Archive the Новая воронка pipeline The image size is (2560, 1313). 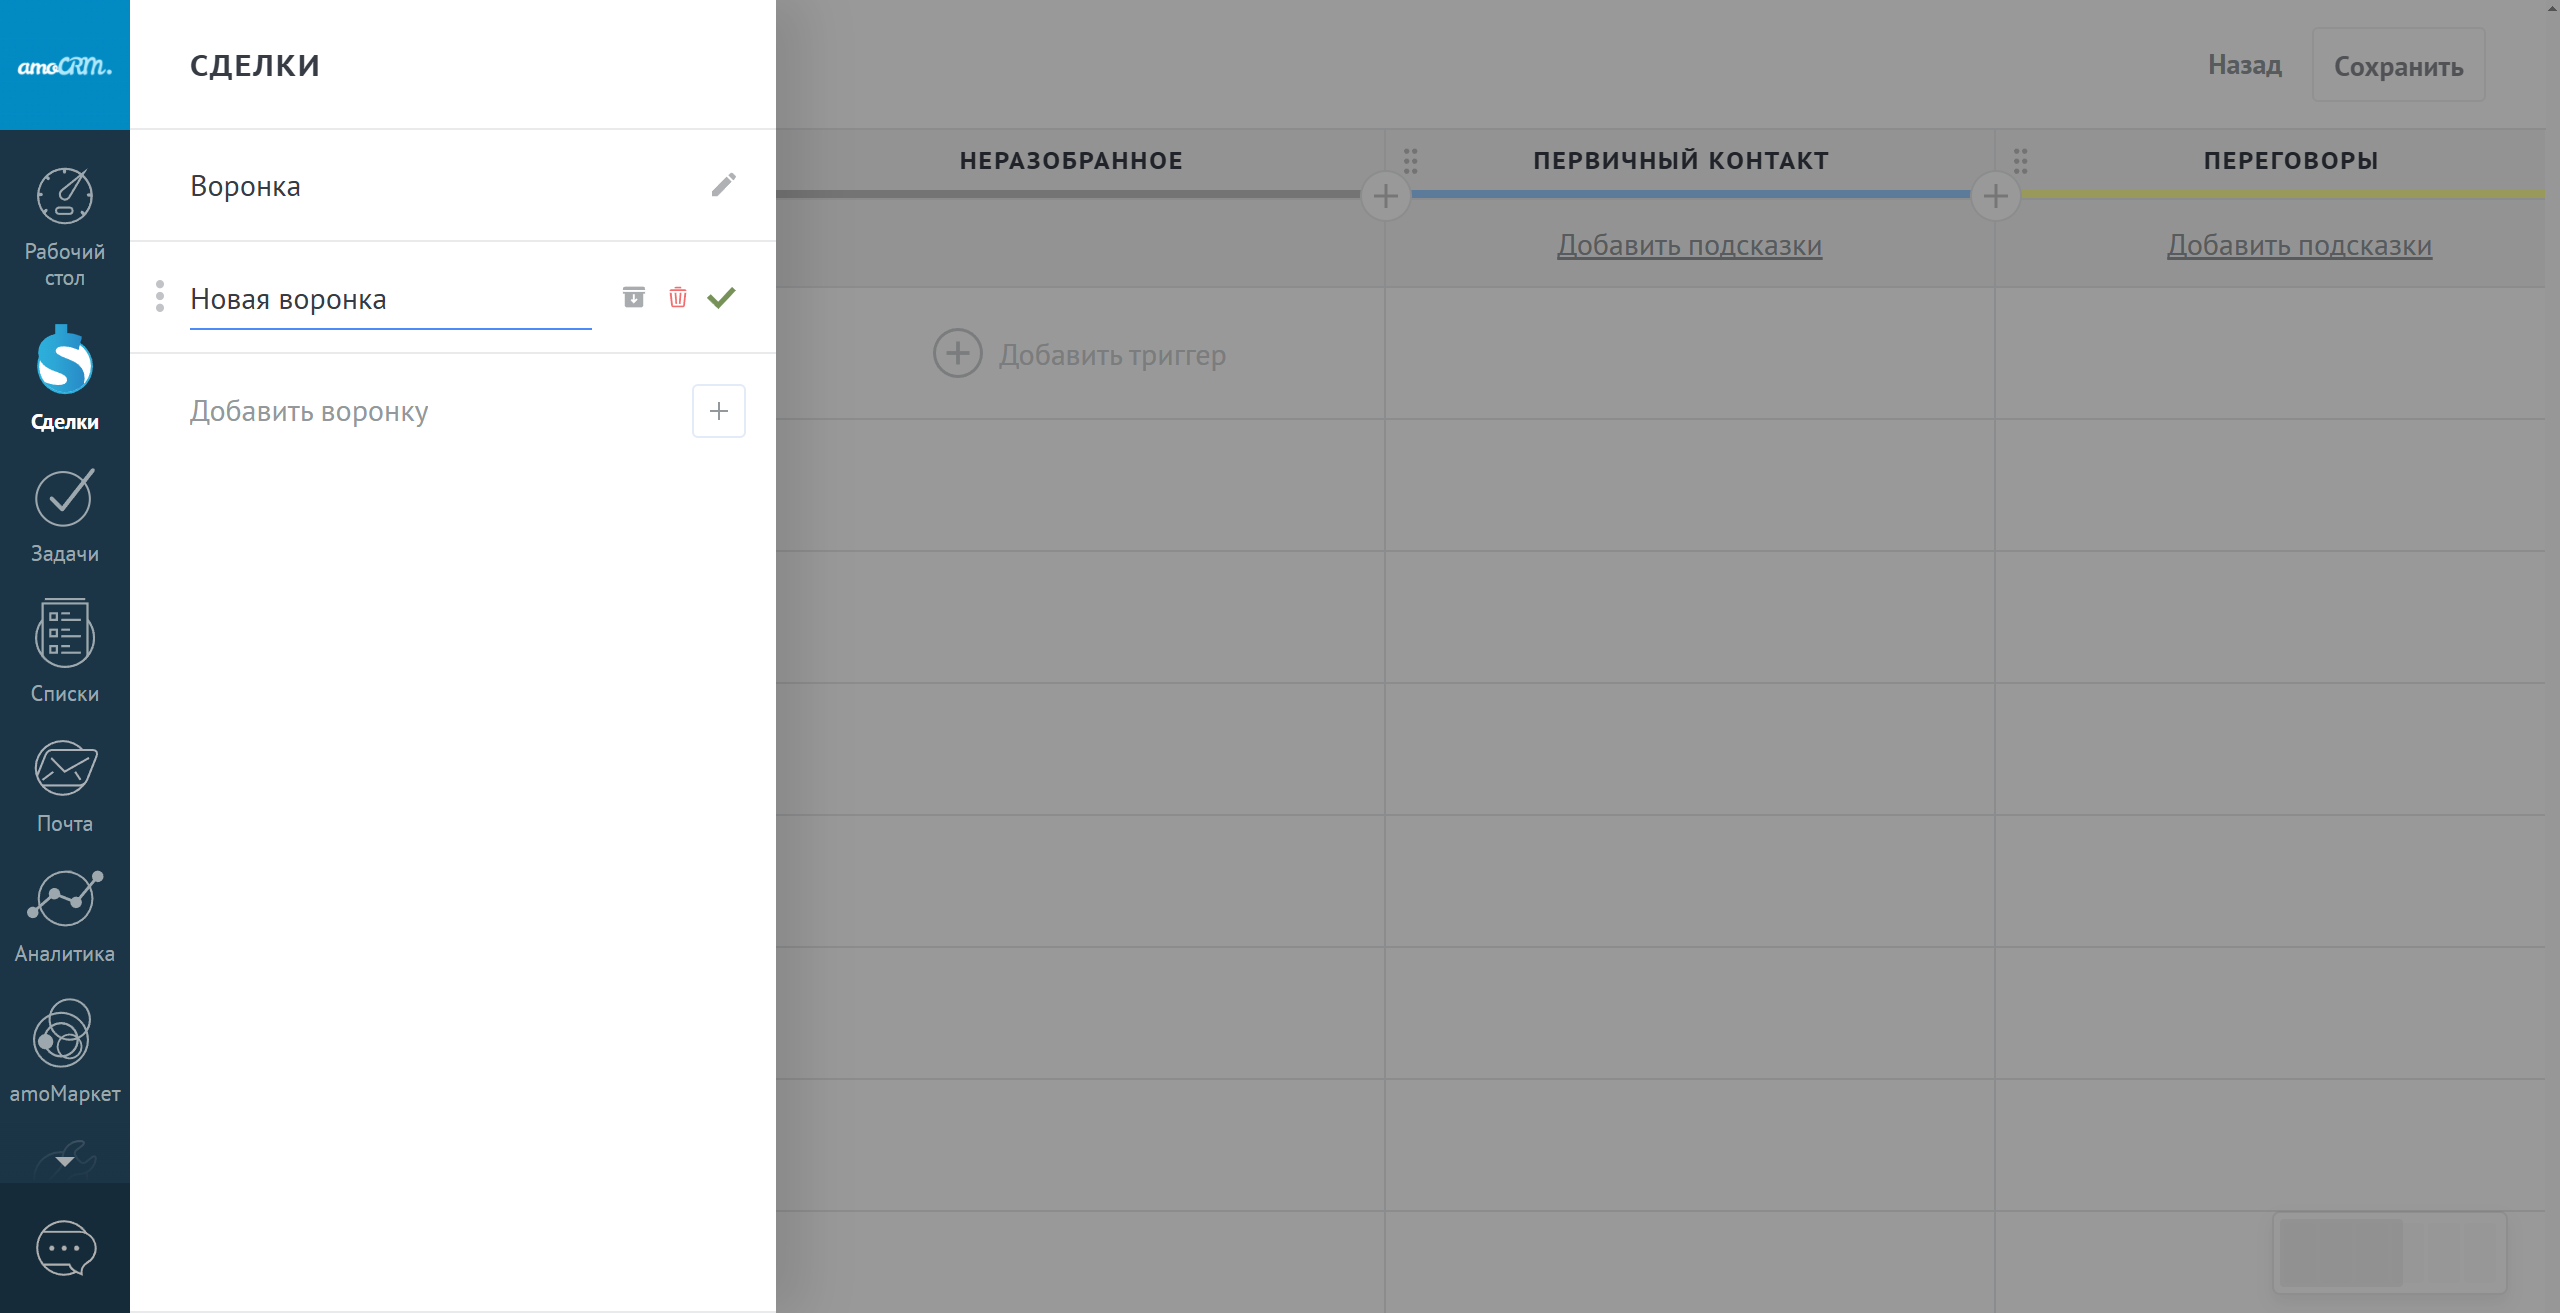(x=634, y=297)
